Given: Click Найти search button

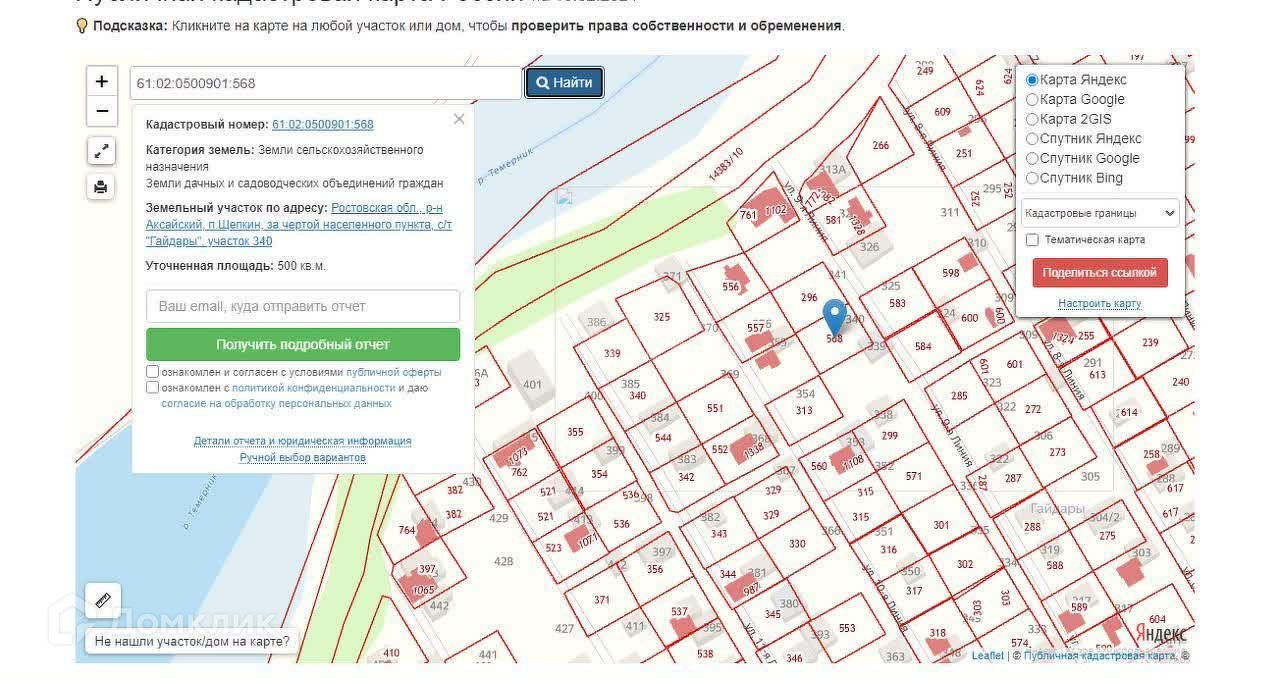Looking at the screenshot, I should pyautogui.click(x=564, y=83).
